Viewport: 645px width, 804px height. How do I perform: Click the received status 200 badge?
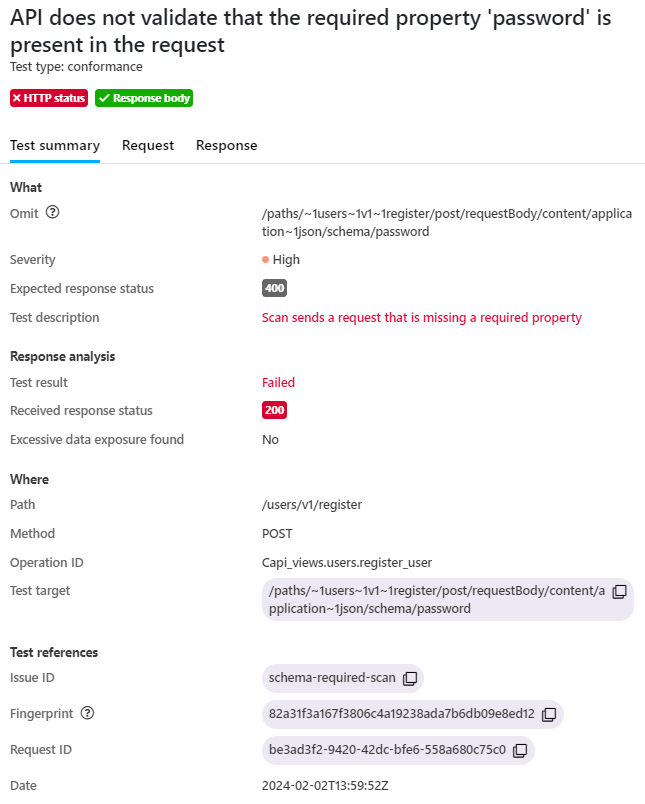[274, 410]
